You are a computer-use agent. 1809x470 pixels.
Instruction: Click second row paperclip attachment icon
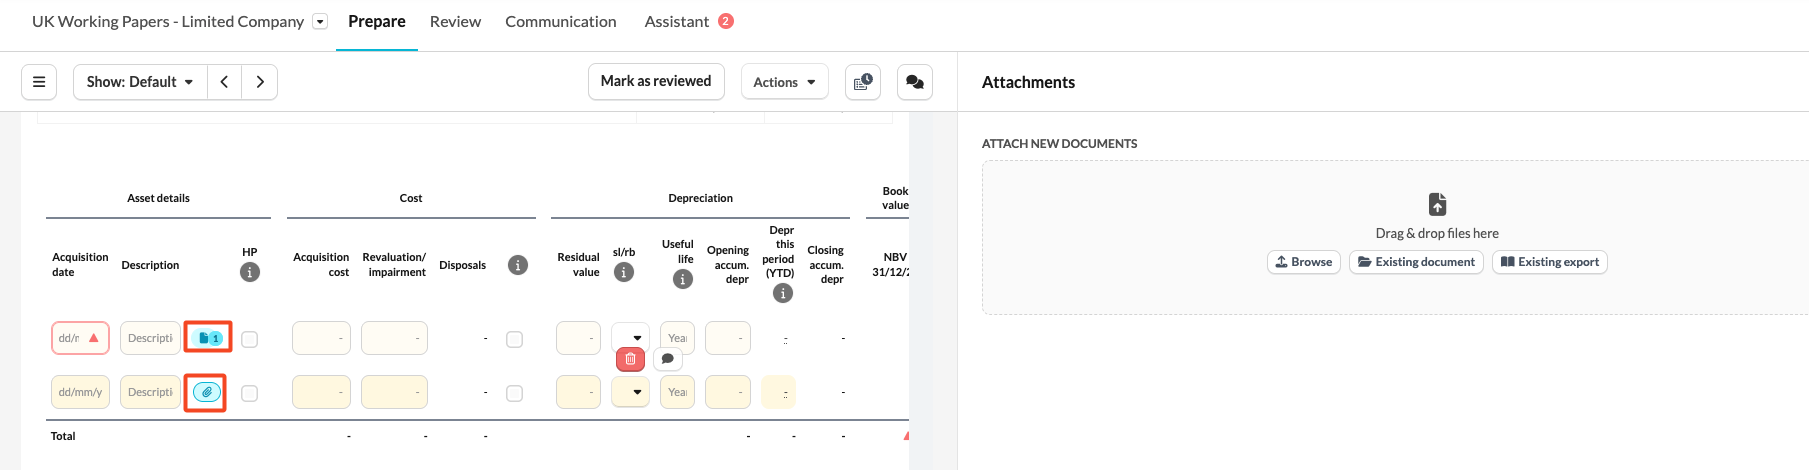tap(206, 392)
